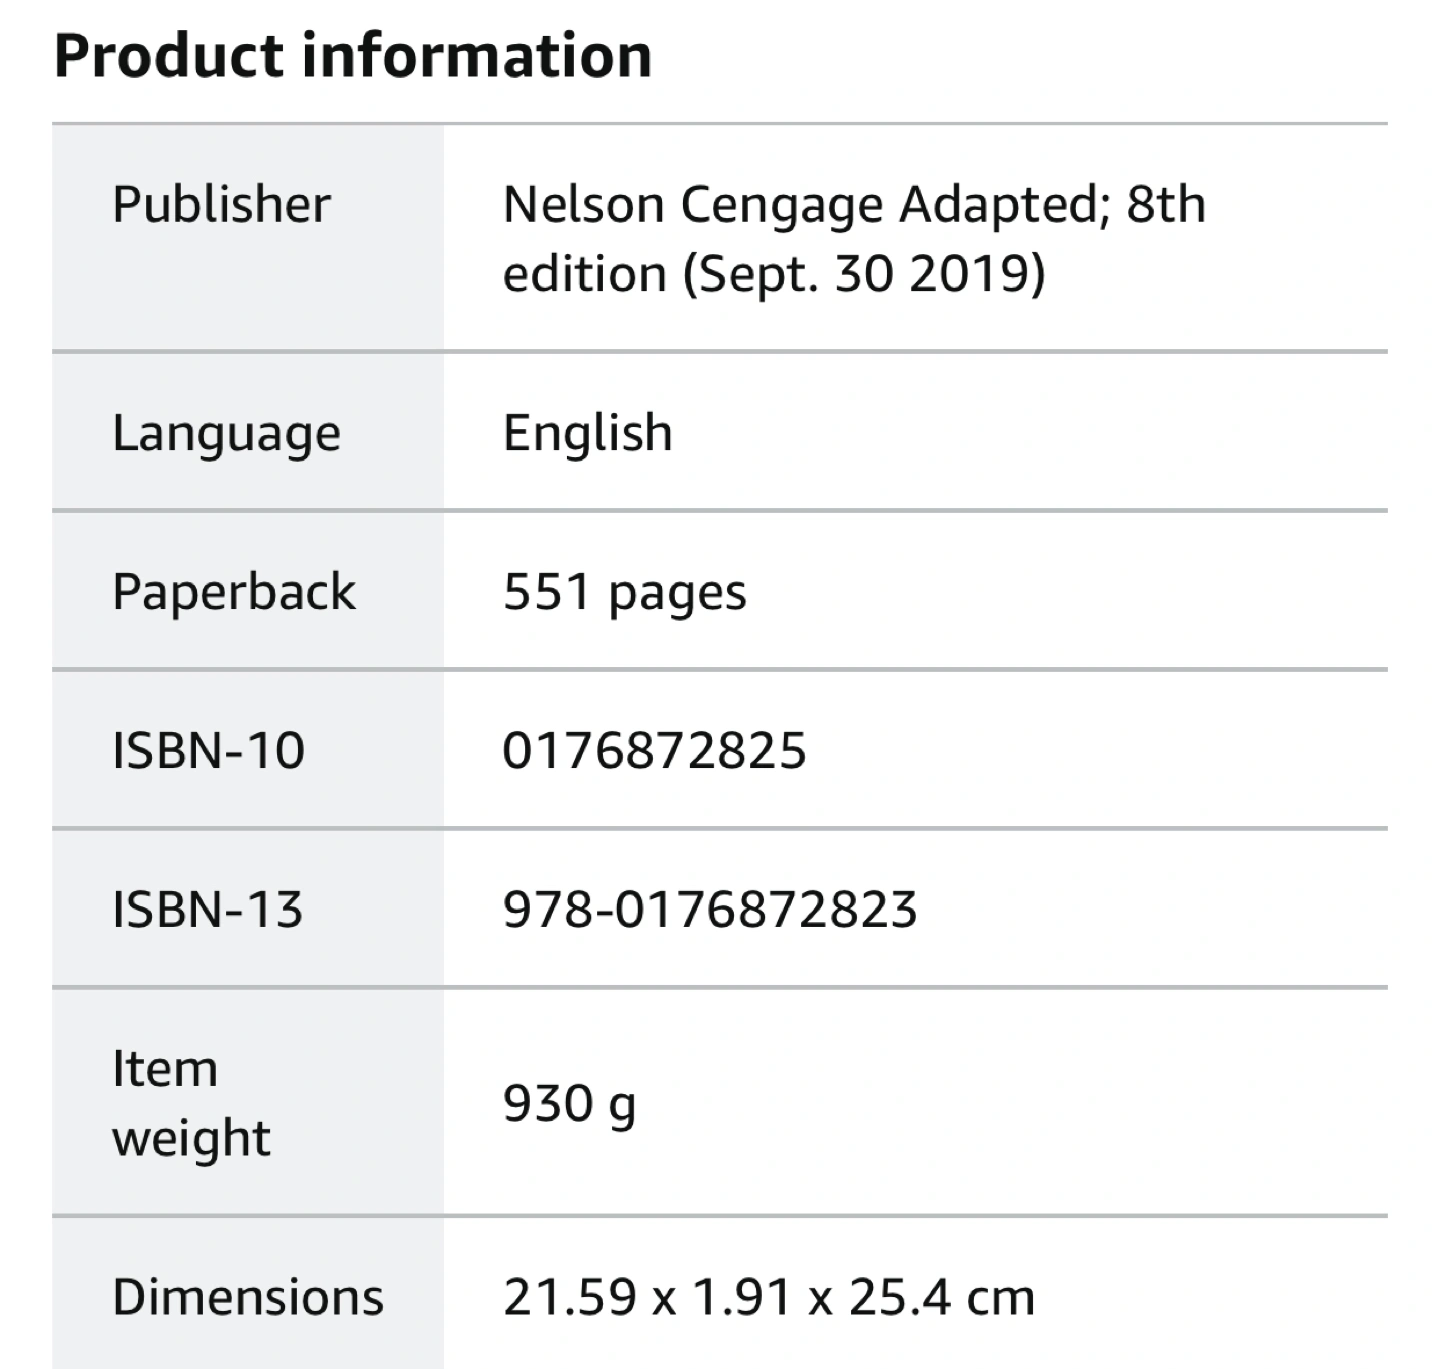Screen dimensions: 1440x1369
Task: Click the 930 g weight value
Action: pyautogui.click(x=569, y=1104)
